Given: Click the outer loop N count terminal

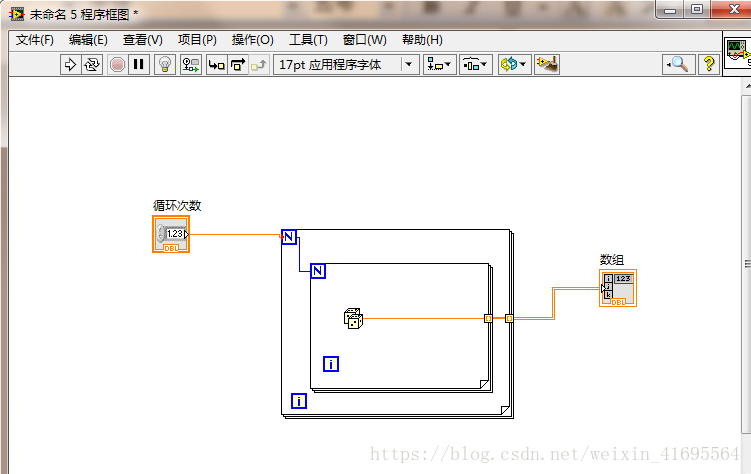Looking at the screenshot, I should (289, 237).
